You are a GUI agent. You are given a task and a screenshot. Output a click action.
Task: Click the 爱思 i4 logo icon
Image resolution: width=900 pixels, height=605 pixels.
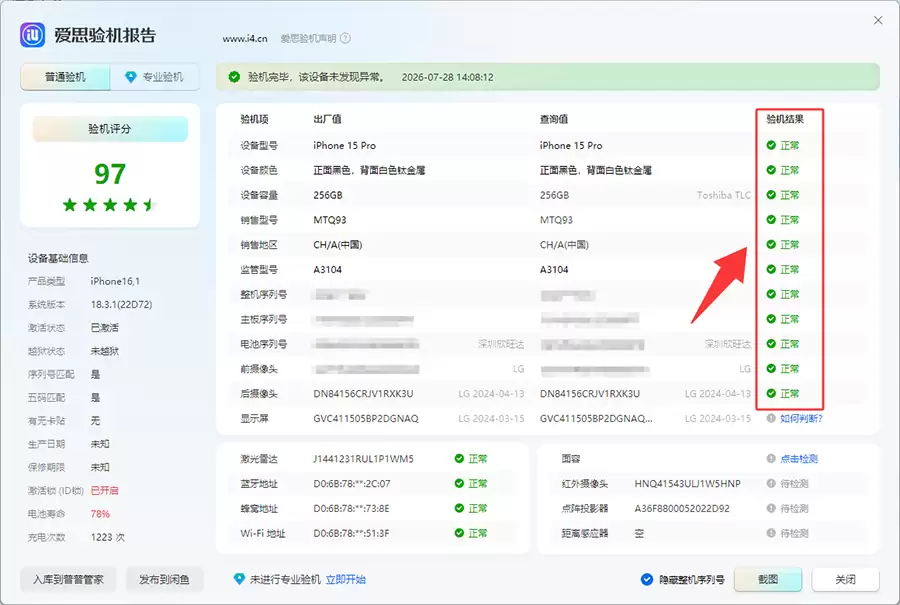coord(32,35)
